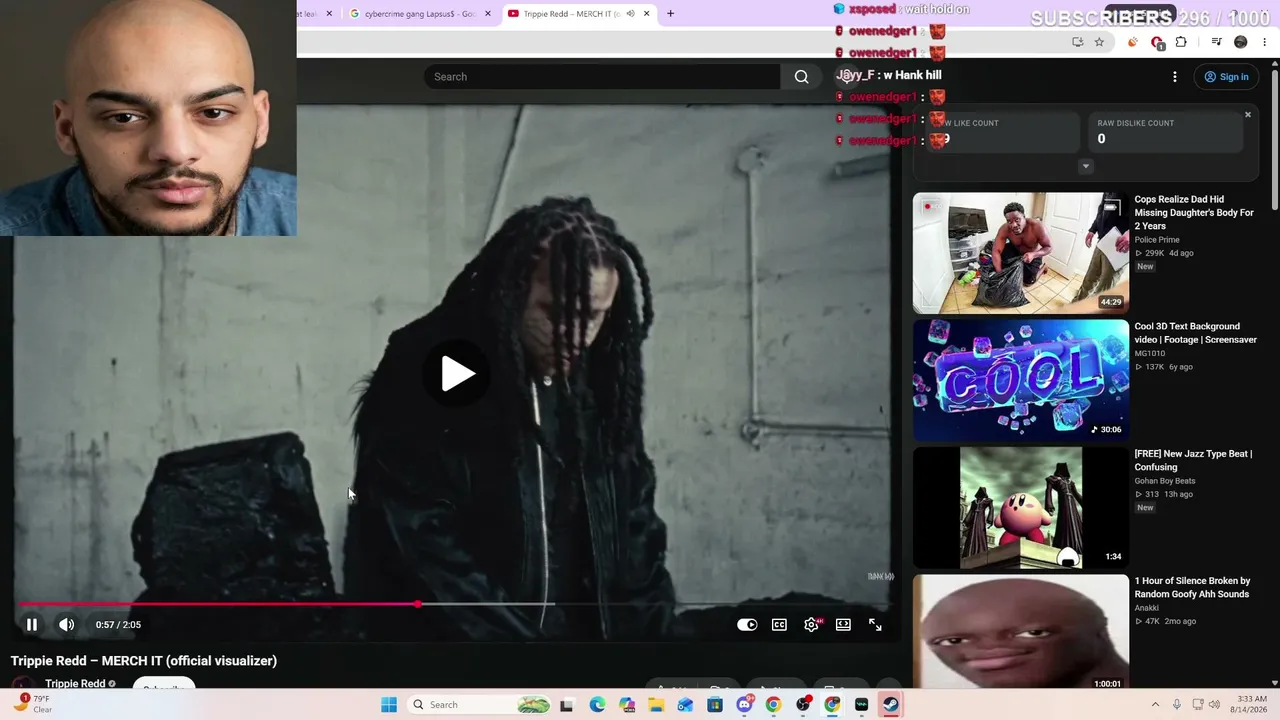Image resolution: width=1280 pixels, height=720 pixels.
Task: Open the Chrome extensions puzzle icon
Action: pos(1181,42)
